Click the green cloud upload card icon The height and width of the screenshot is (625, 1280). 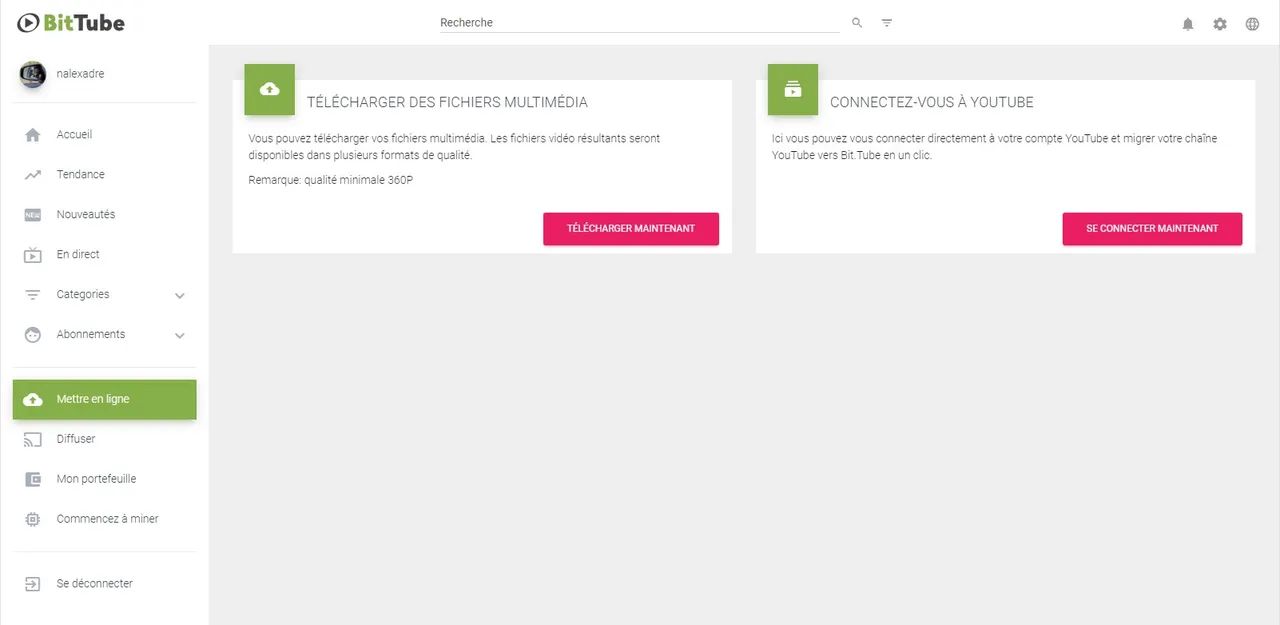pyautogui.click(x=270, y=89)
